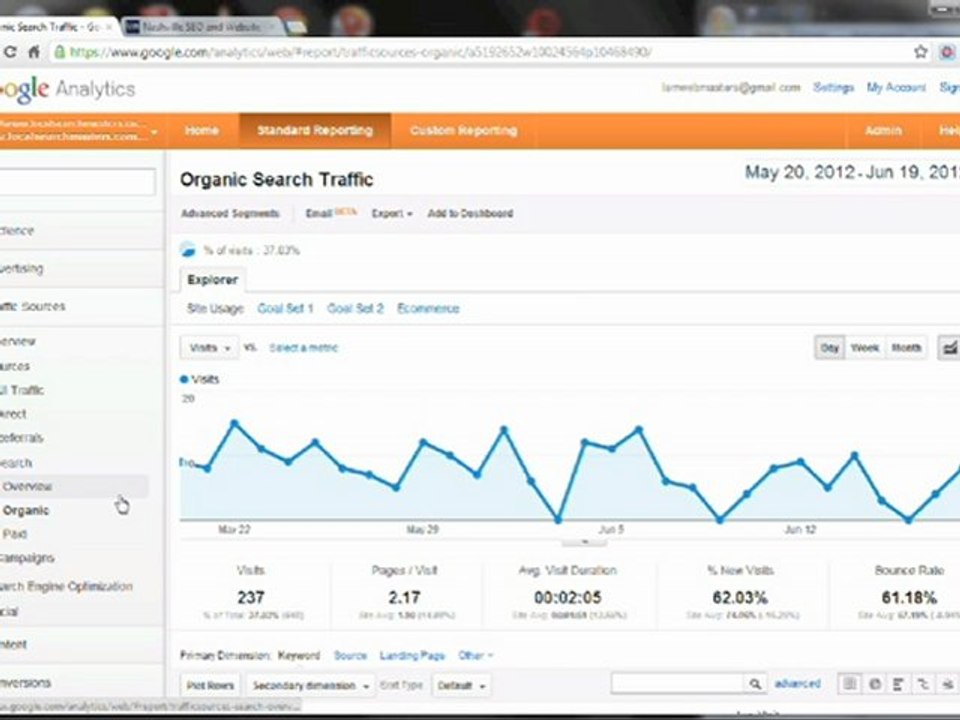This screenshot has height=720, width=960.
Task: Open the advanced filter link
Action: point(797,684)
